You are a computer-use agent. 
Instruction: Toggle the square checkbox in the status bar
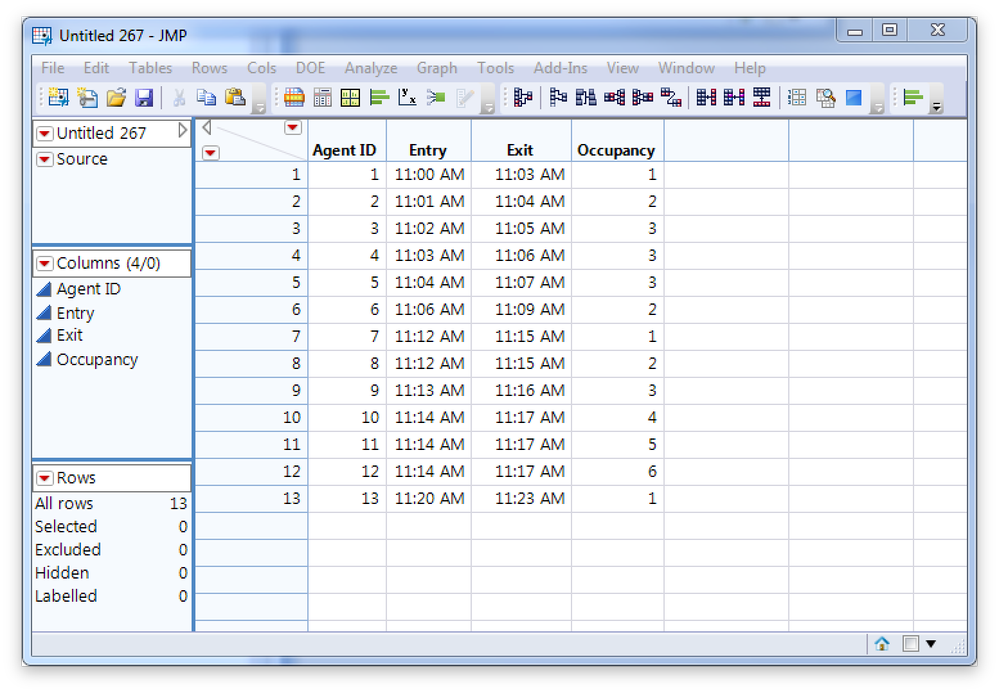click(911, 644)
